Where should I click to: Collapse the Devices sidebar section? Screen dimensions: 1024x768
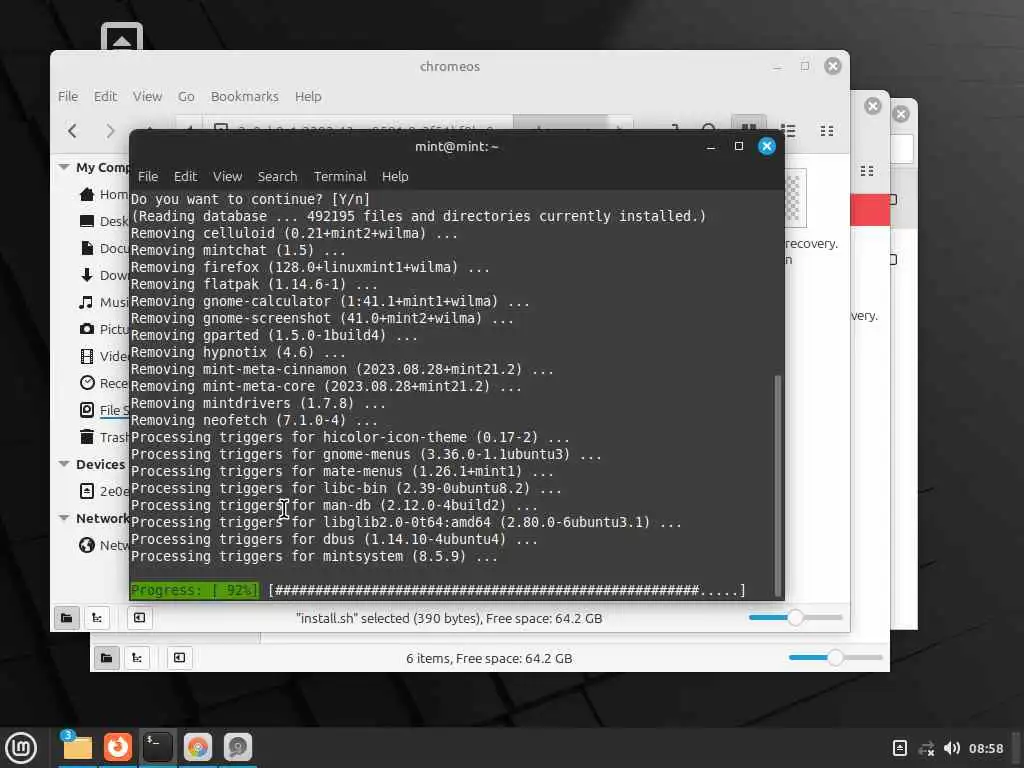(64, 464)
